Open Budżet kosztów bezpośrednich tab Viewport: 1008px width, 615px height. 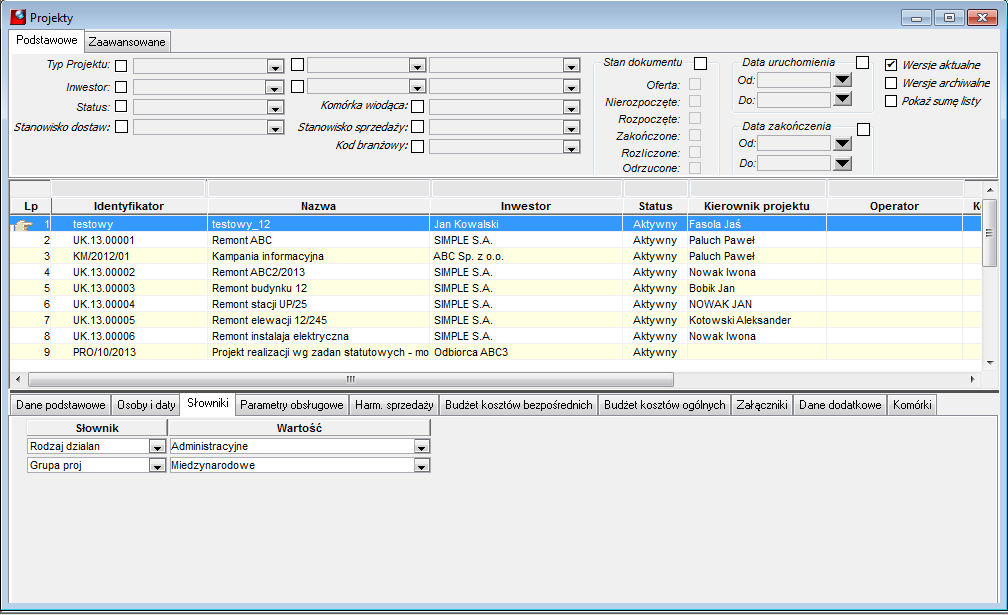(x=518, y=405)
